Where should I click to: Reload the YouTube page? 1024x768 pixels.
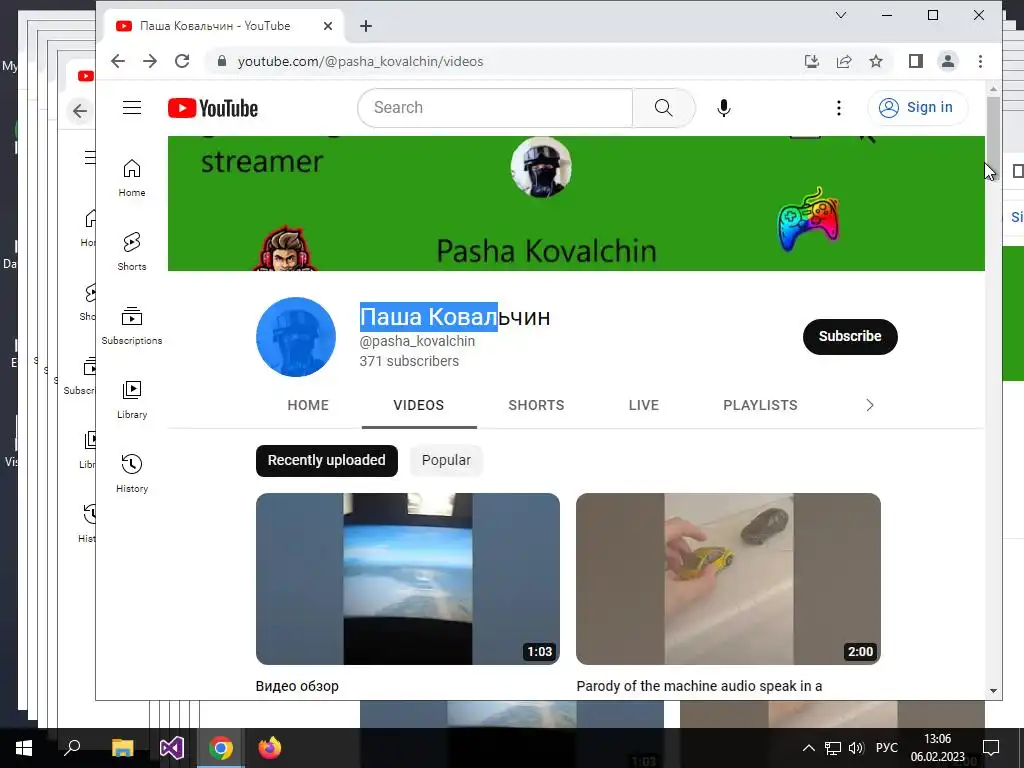click(182, 61)
